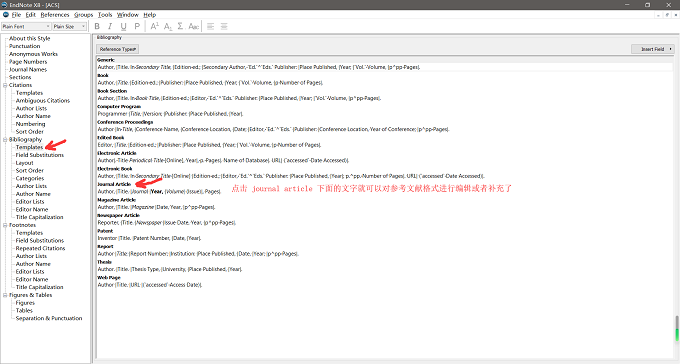The image size is (680, 364).
Task: Select Templates under Bibliography
Action: coord(29,148)
